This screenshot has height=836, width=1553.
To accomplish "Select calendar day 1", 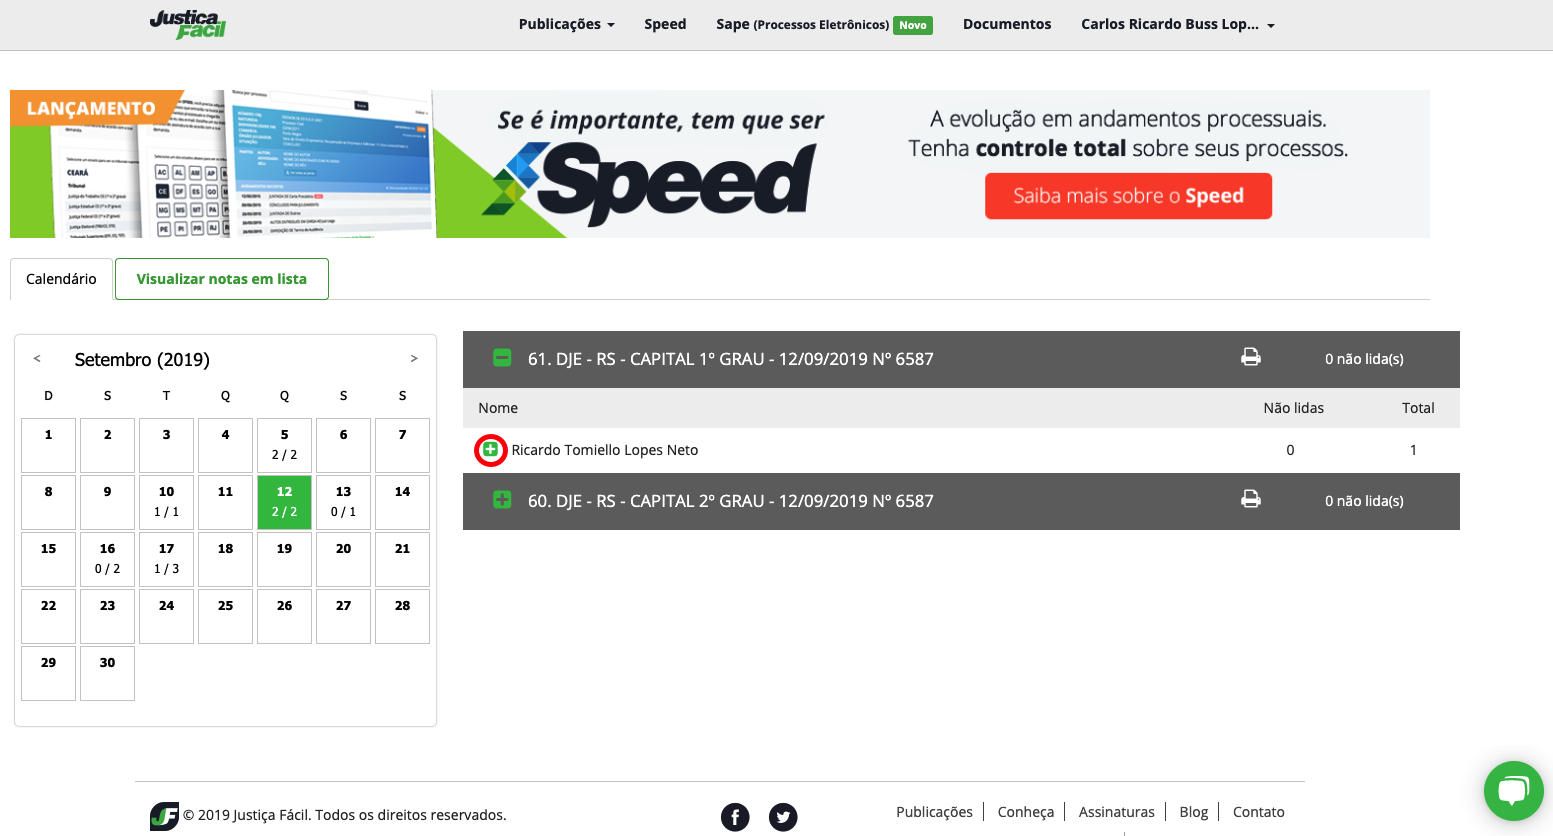I will coord(48,445).
